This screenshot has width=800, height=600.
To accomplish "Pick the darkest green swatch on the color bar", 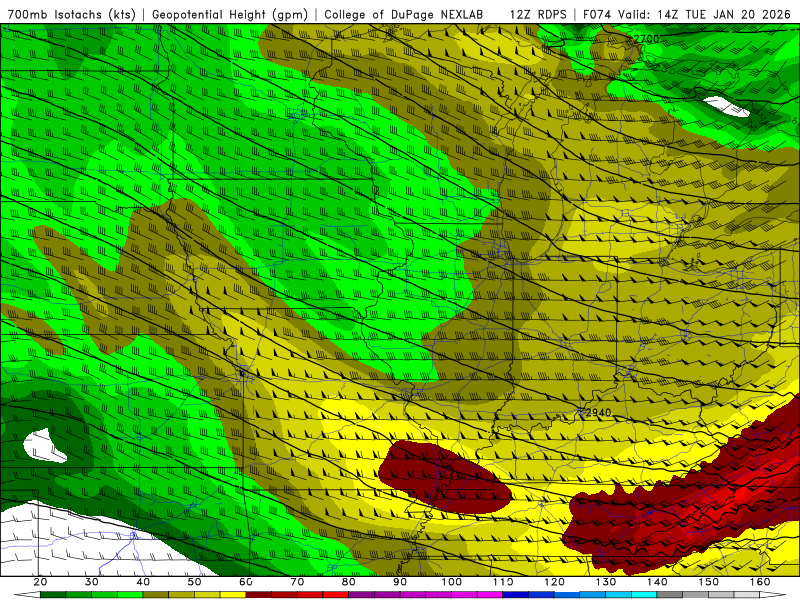I will pyautogui.click(x=53, y=595).
